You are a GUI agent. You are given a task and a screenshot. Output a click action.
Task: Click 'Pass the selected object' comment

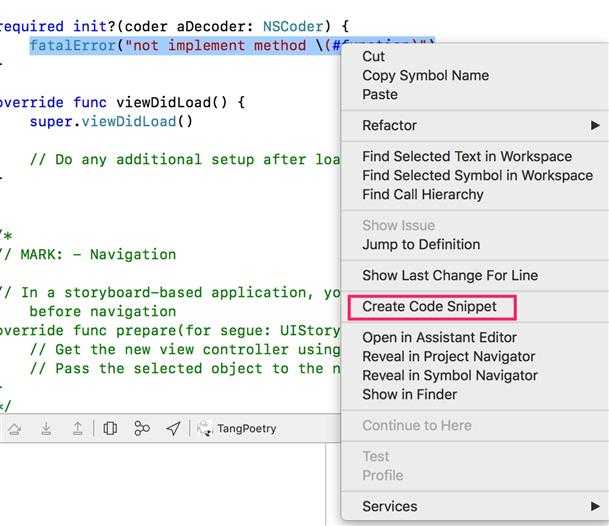pyautogui.click(x=185, y=369)
